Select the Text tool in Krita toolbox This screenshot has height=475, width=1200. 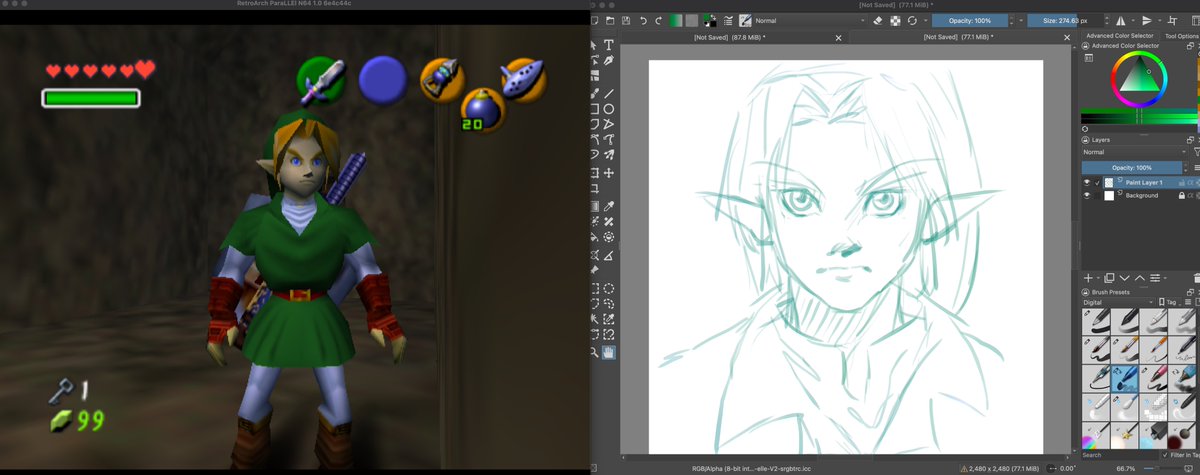pyautogui.click(x=608, y=45)
